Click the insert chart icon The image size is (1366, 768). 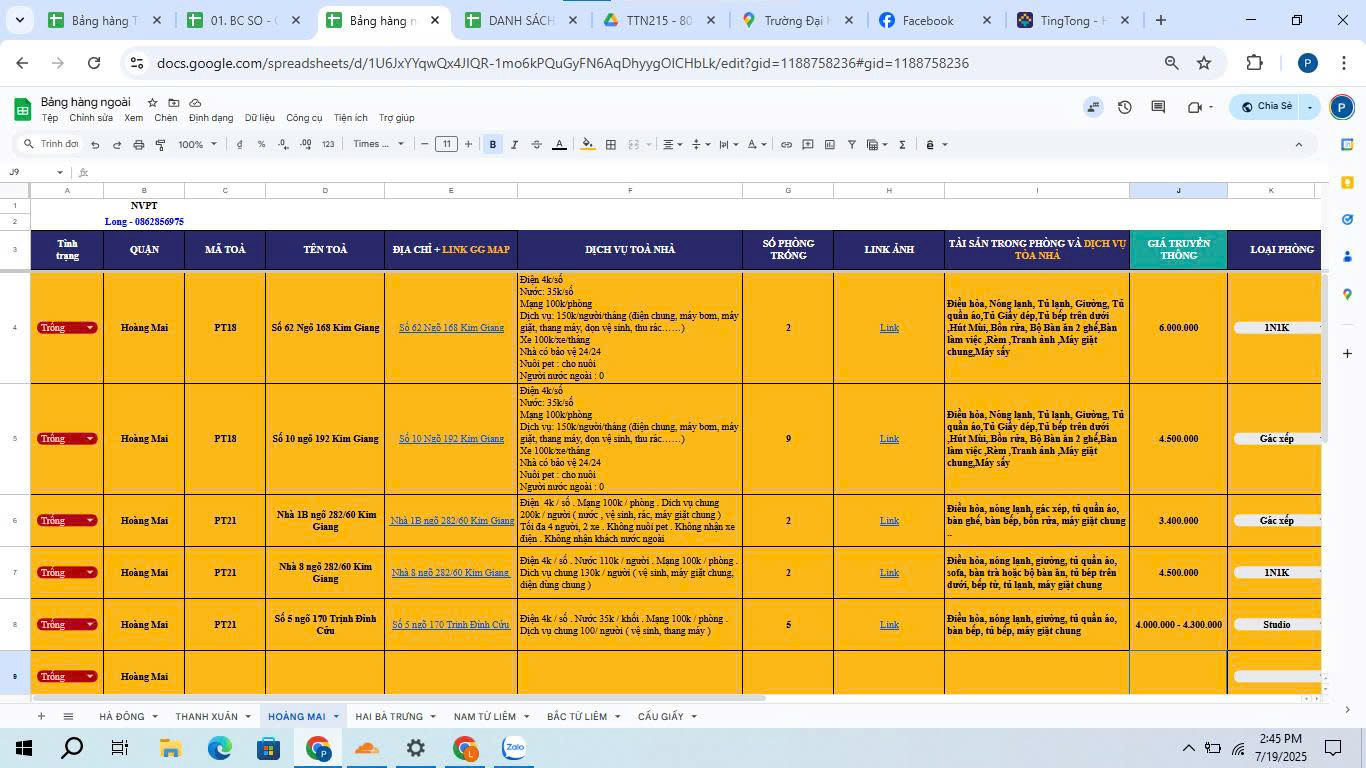tap(830, 145)
